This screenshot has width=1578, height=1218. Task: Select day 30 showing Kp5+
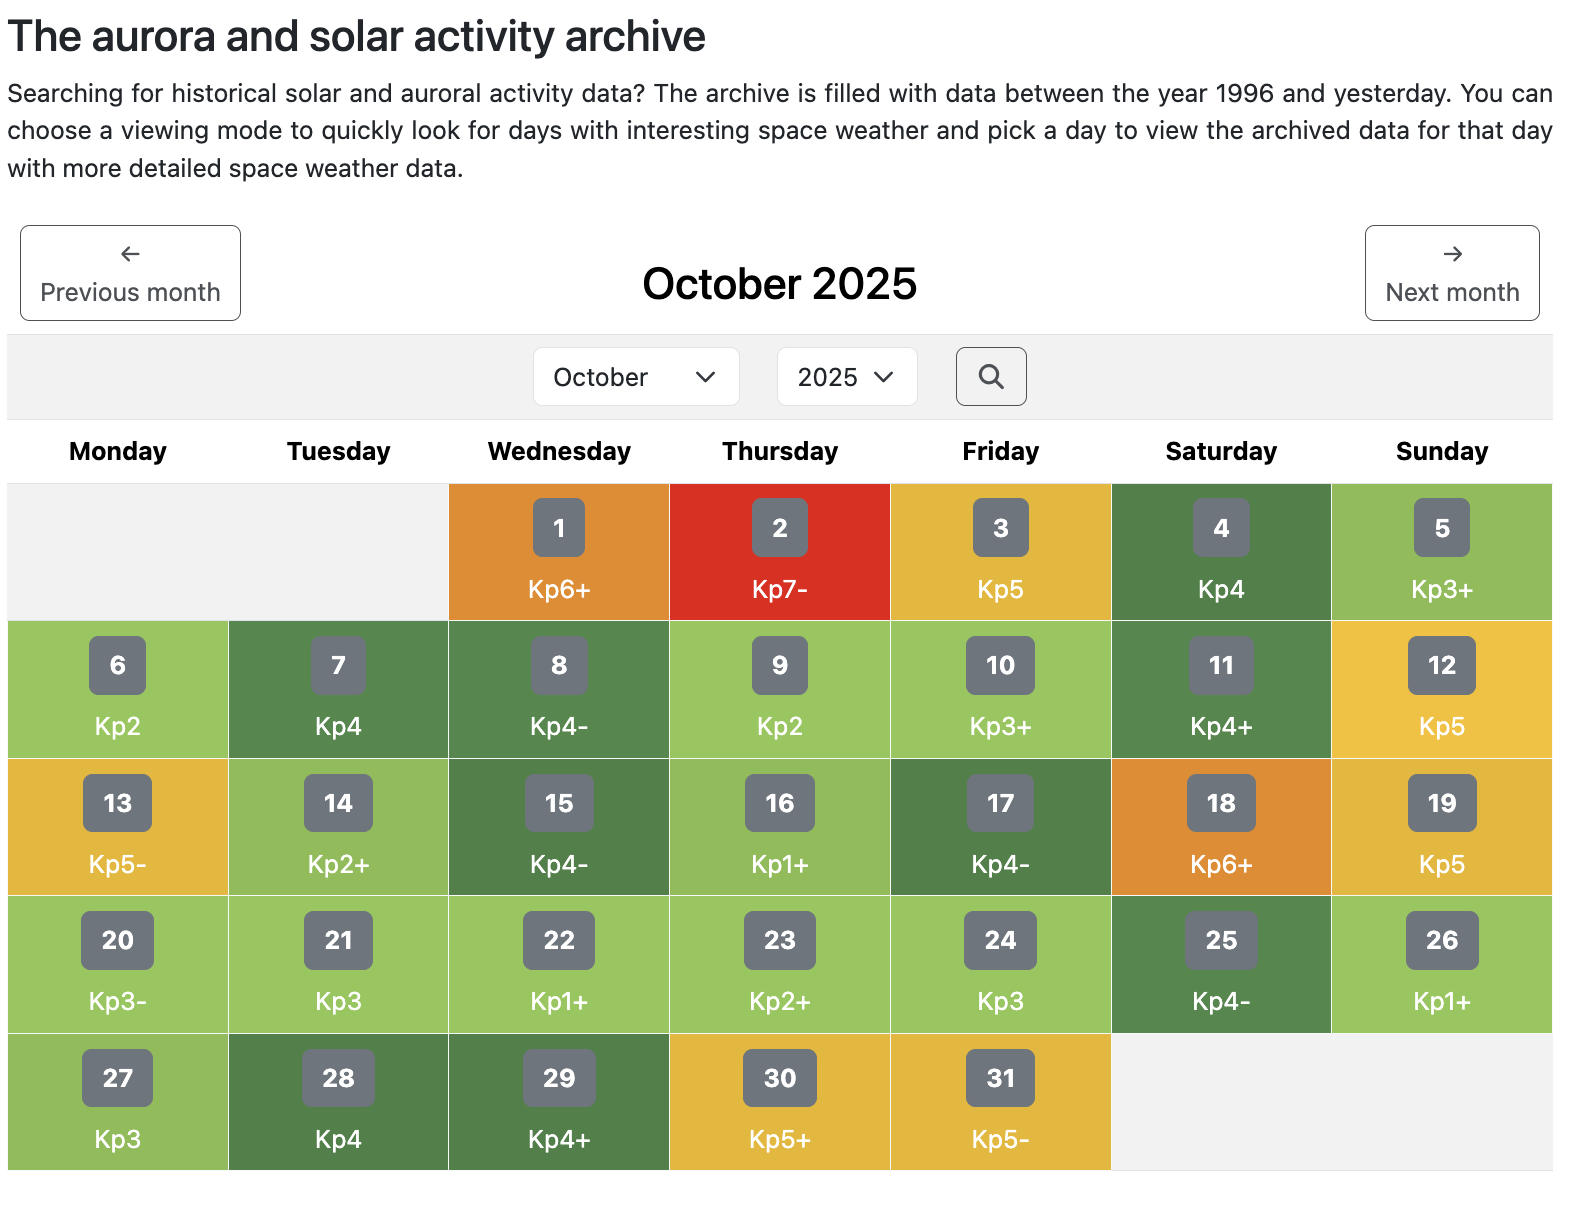[x=779, y=1102]
